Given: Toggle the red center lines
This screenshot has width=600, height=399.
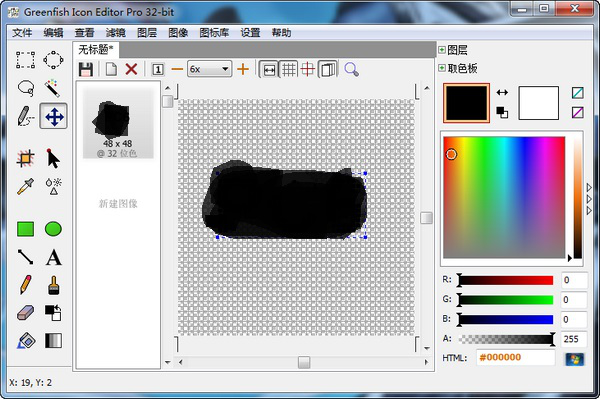Looking at the screenshot, I should [308, 70].
